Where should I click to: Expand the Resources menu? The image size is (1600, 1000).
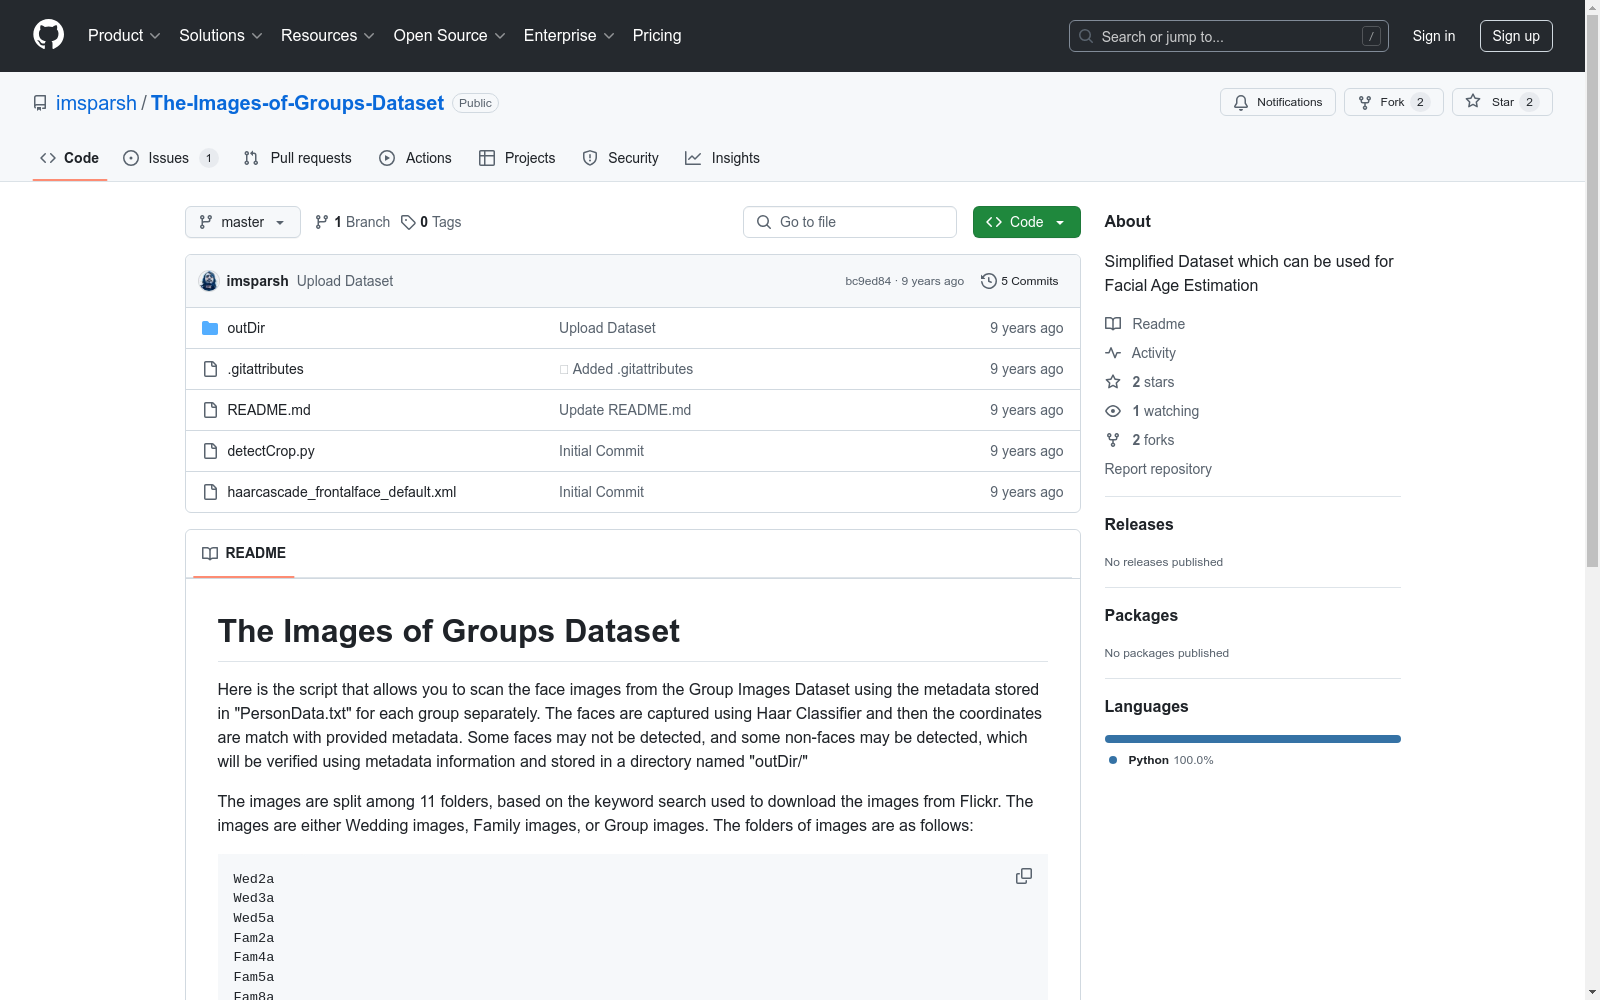pos(328,35)
